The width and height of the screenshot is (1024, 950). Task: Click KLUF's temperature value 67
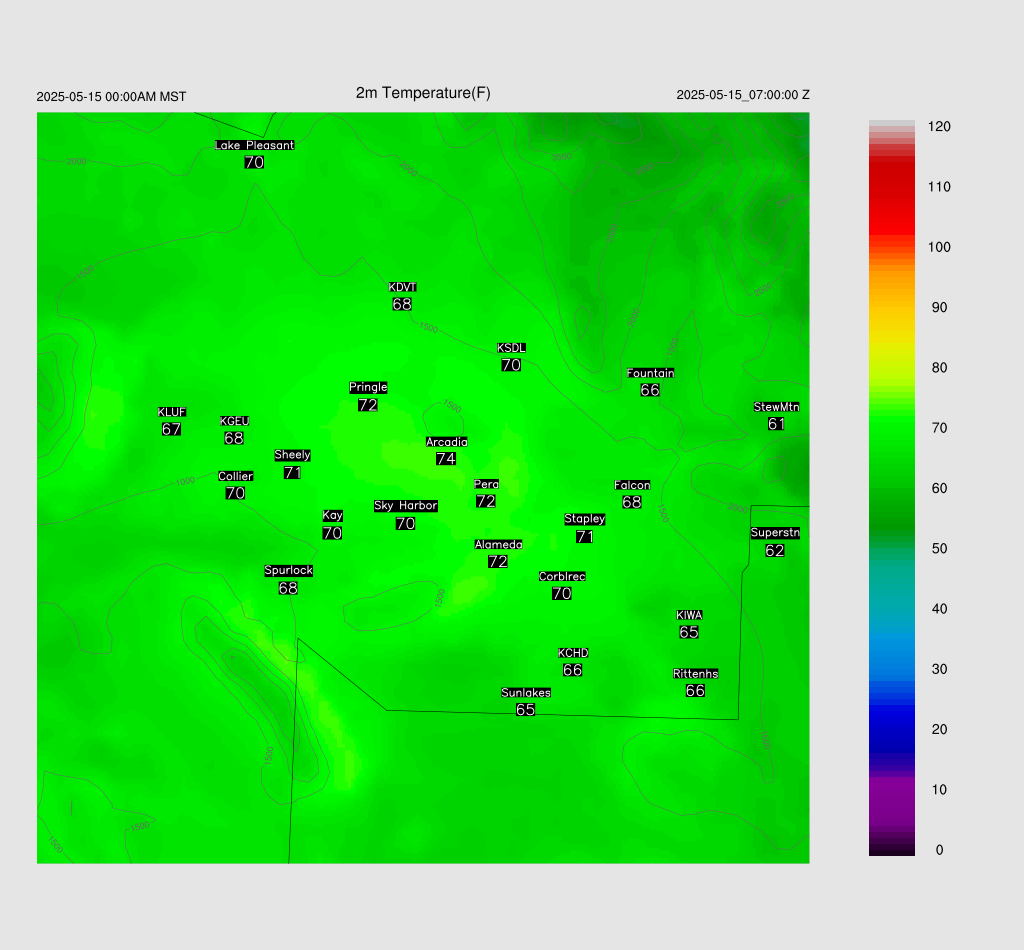[x=171, y=429]
